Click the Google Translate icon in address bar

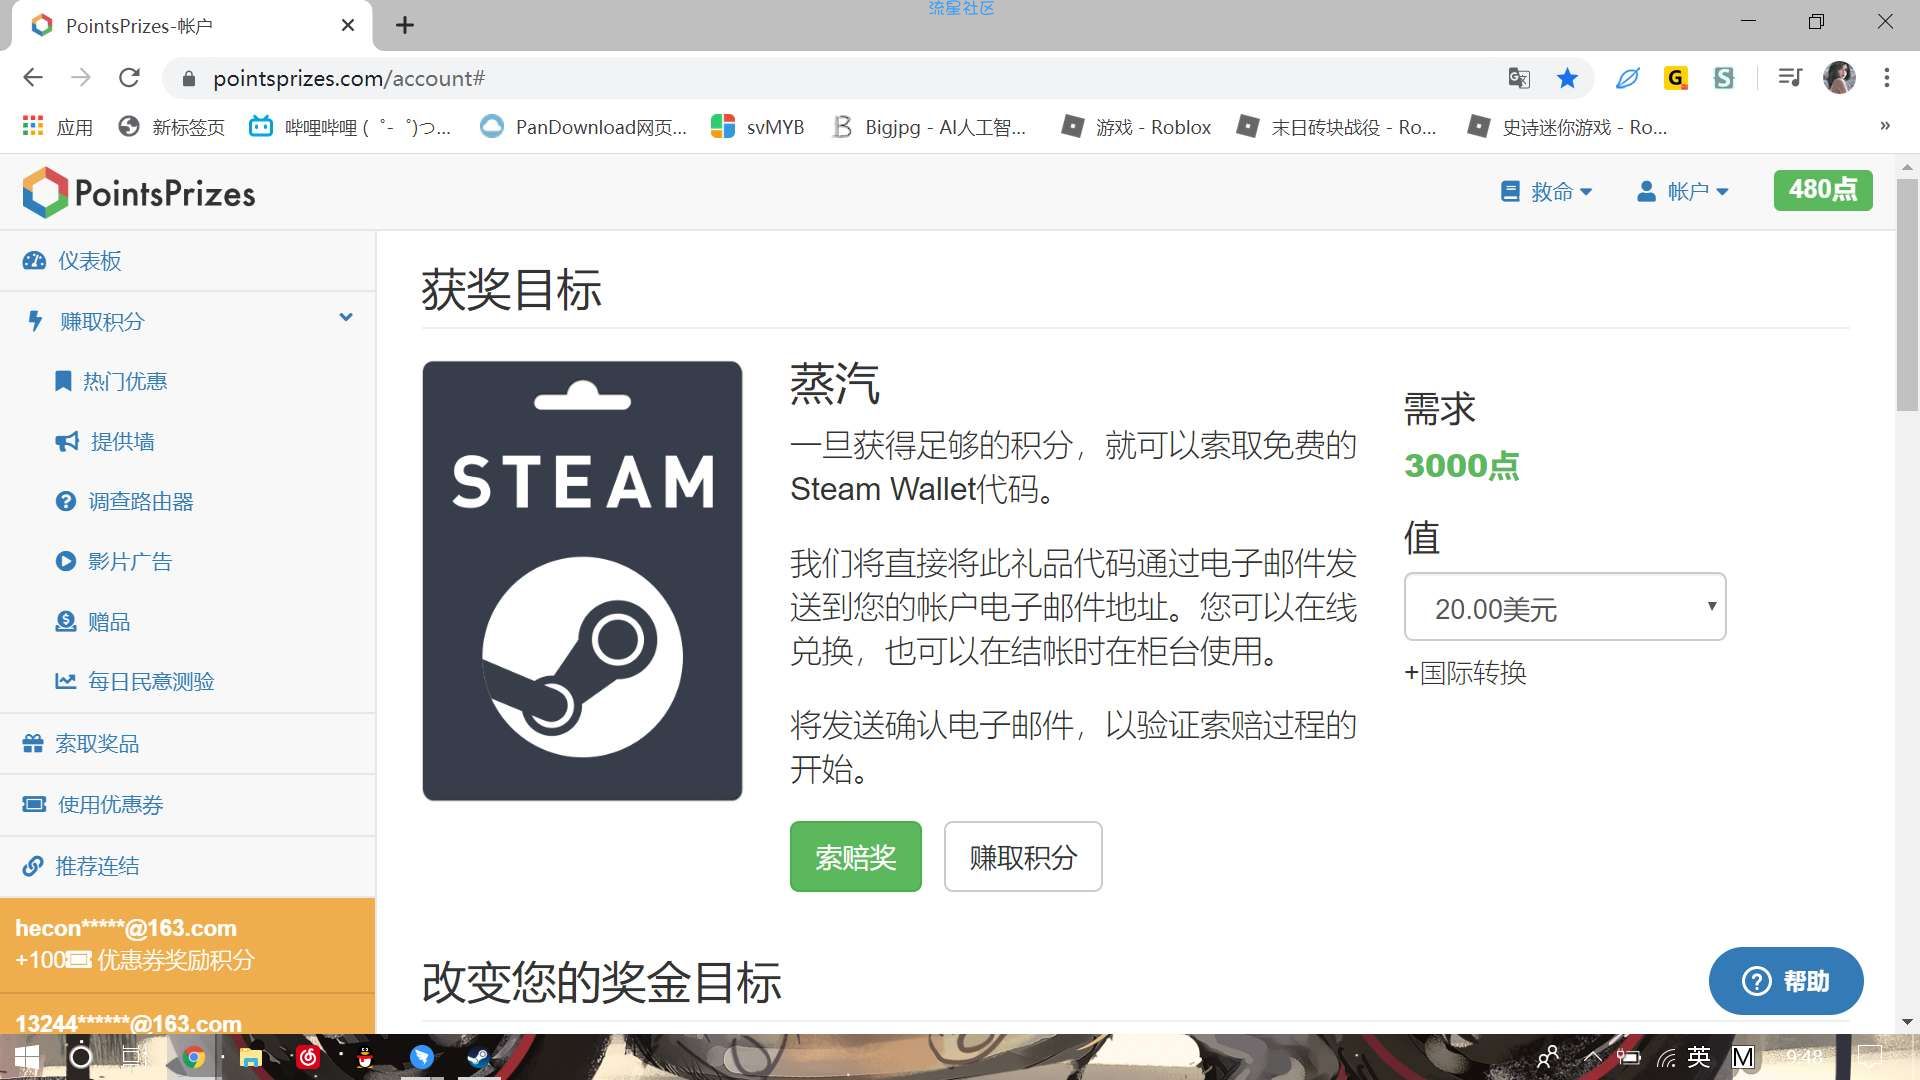1519,78
